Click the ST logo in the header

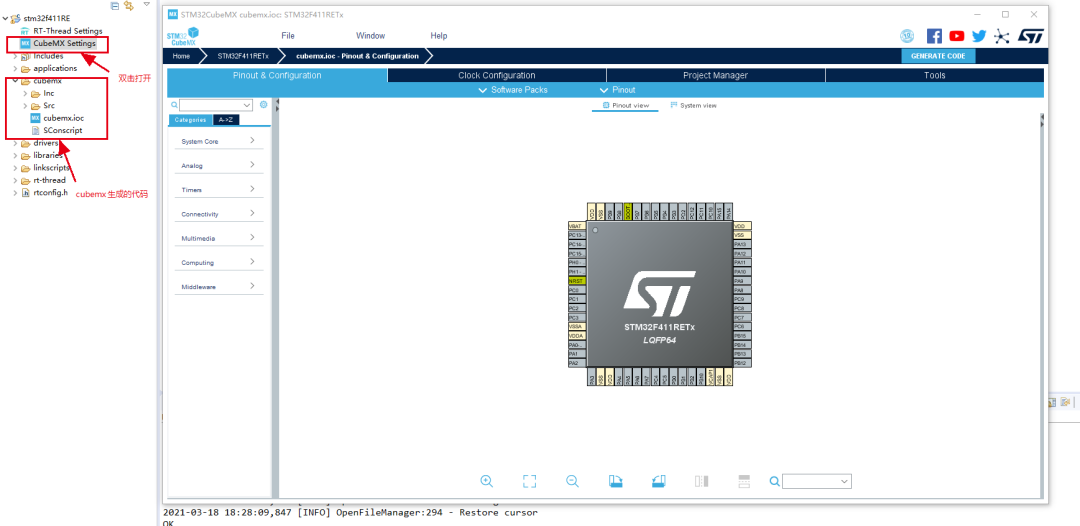point(1031,36)
